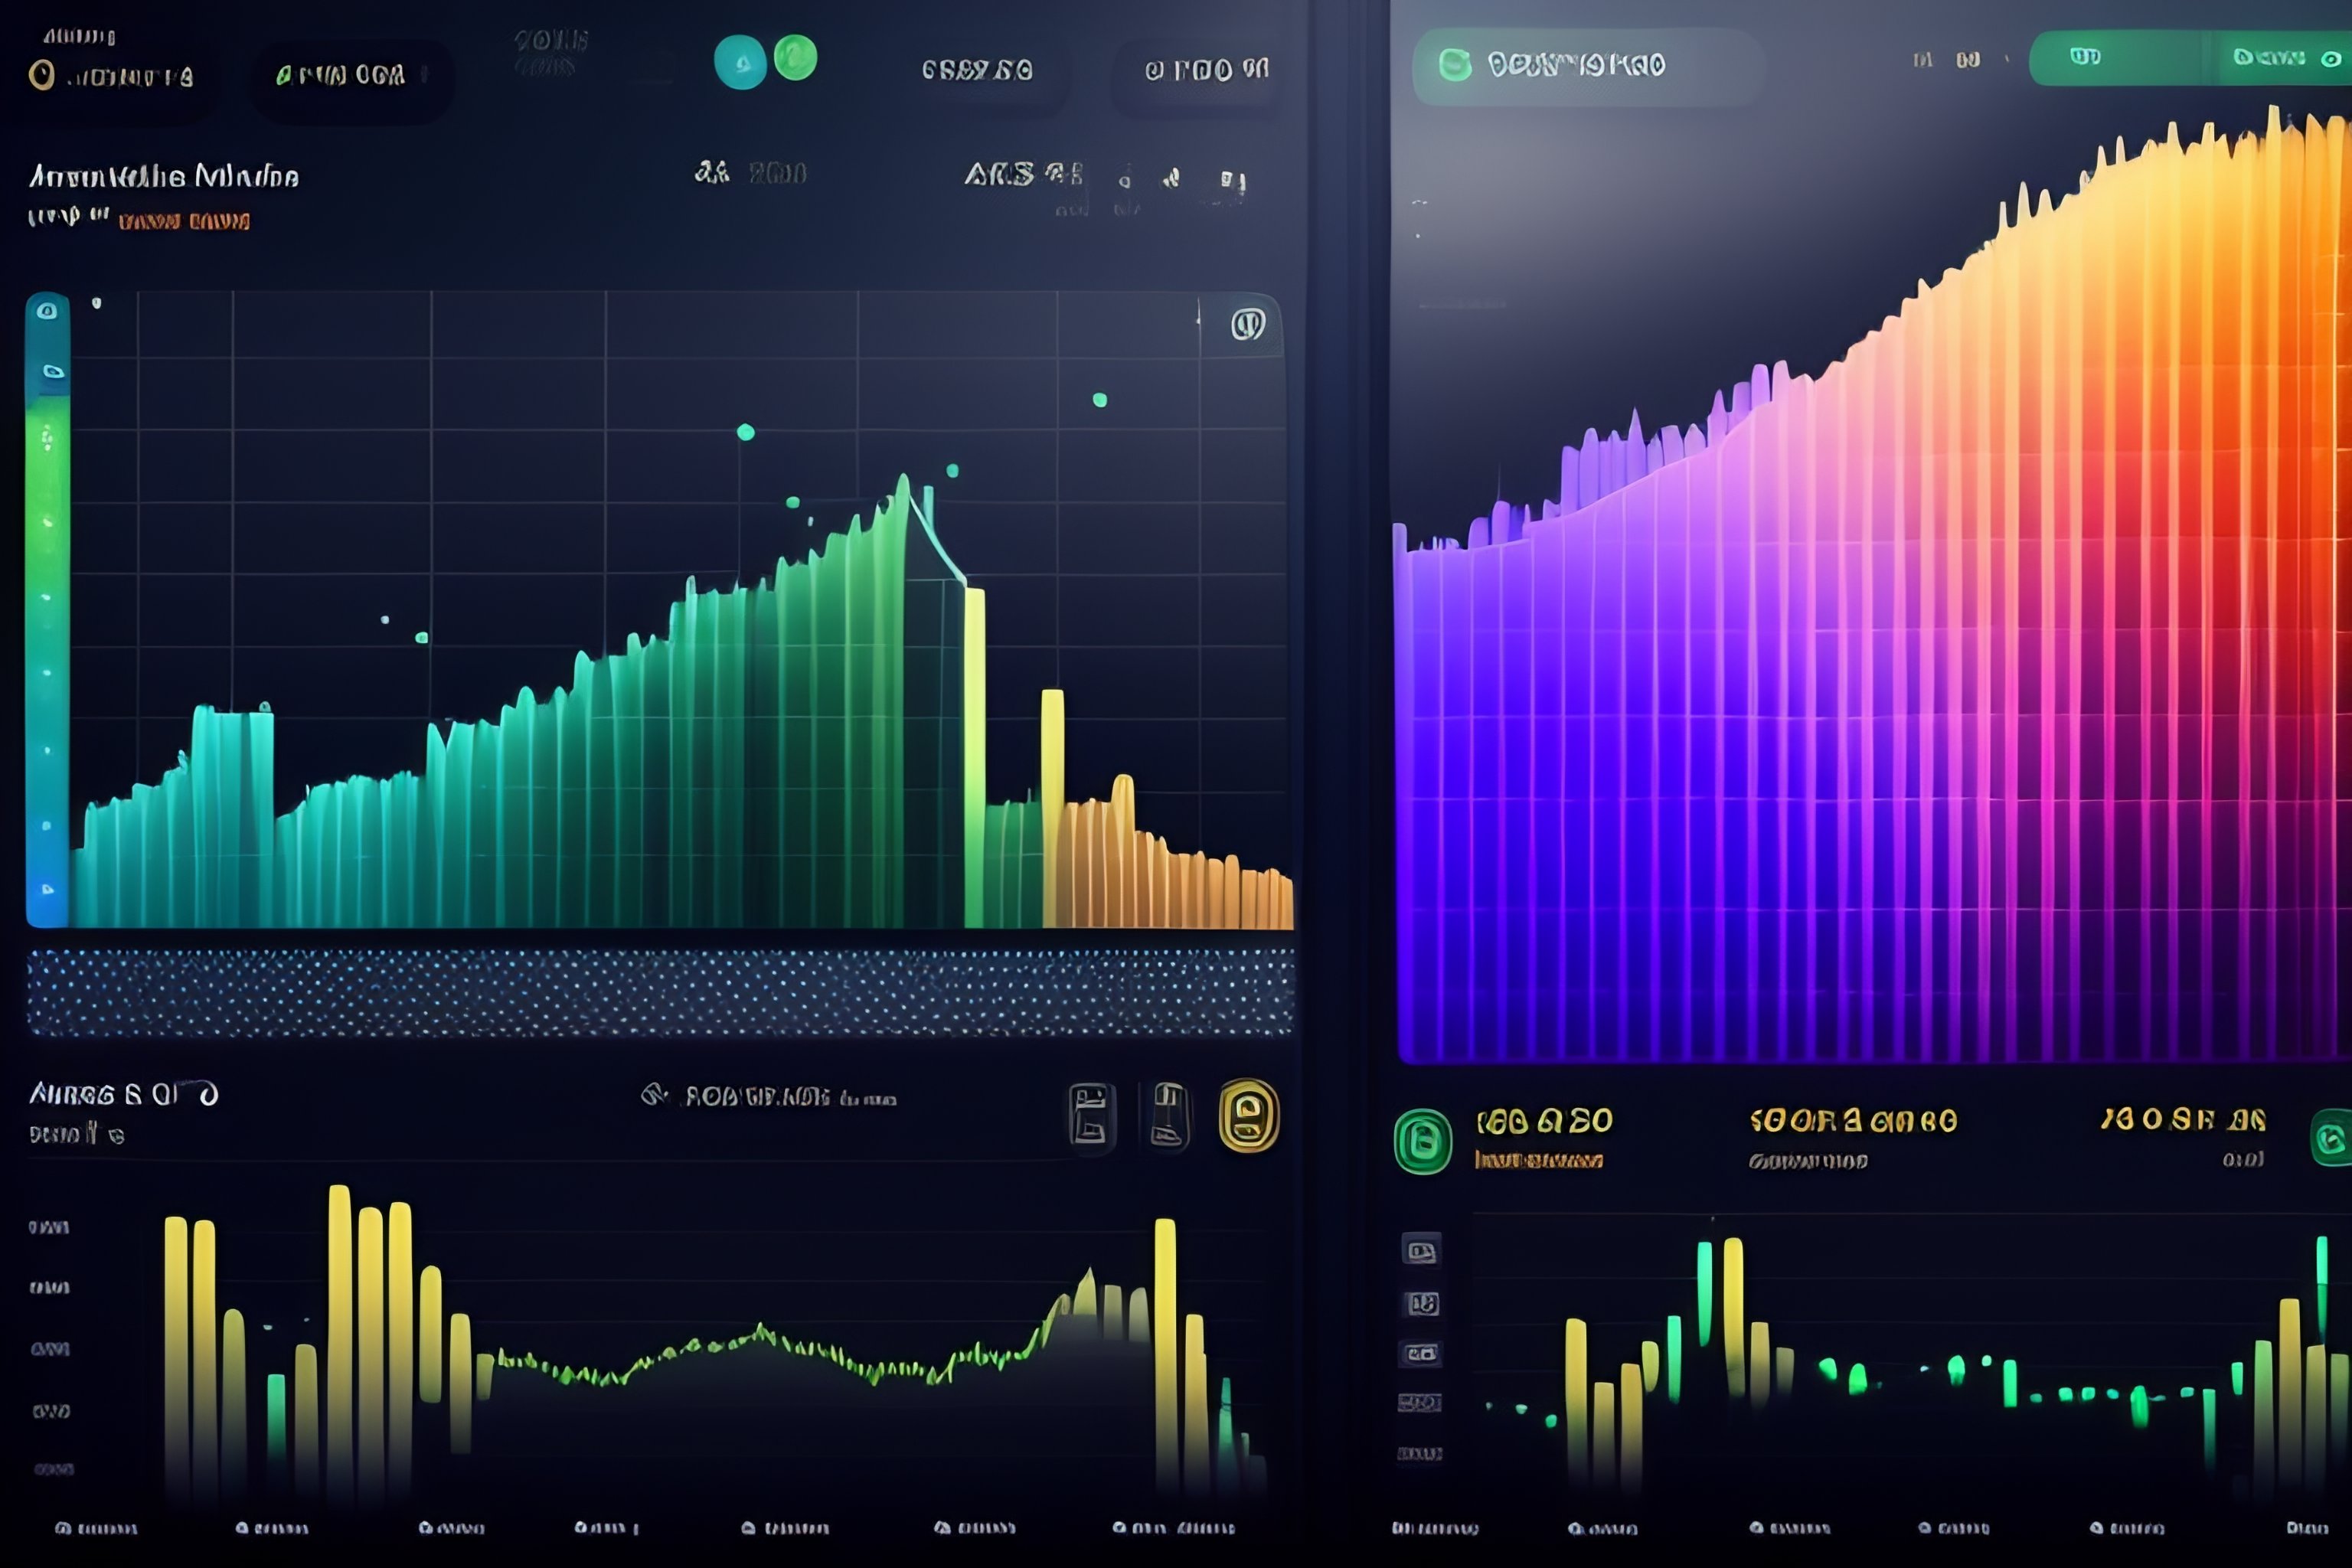Click the top small square icon beside the candlestick chart
2352x1568 pixels.
[1421, 1250]
